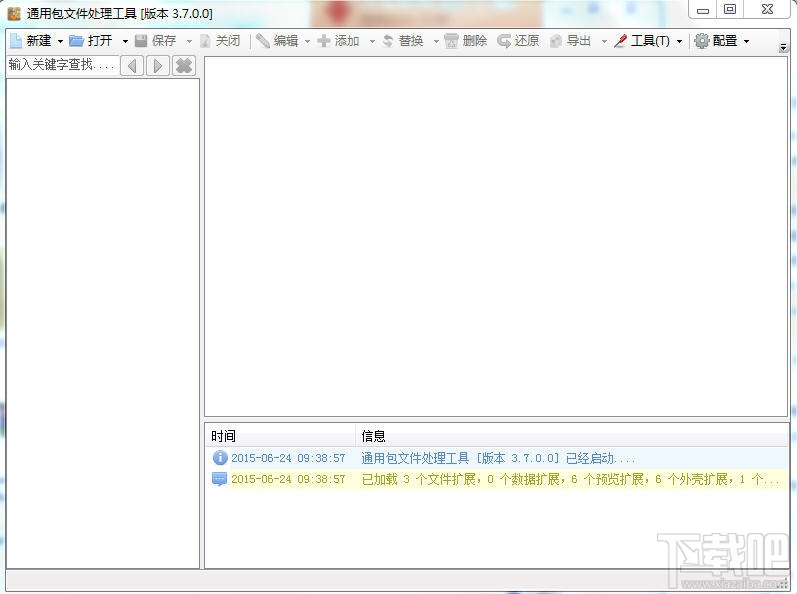This screenshot has height=594, width=797.
Task: Open the 新建 dropdown arrow
Action: click(x=60, y=41)
